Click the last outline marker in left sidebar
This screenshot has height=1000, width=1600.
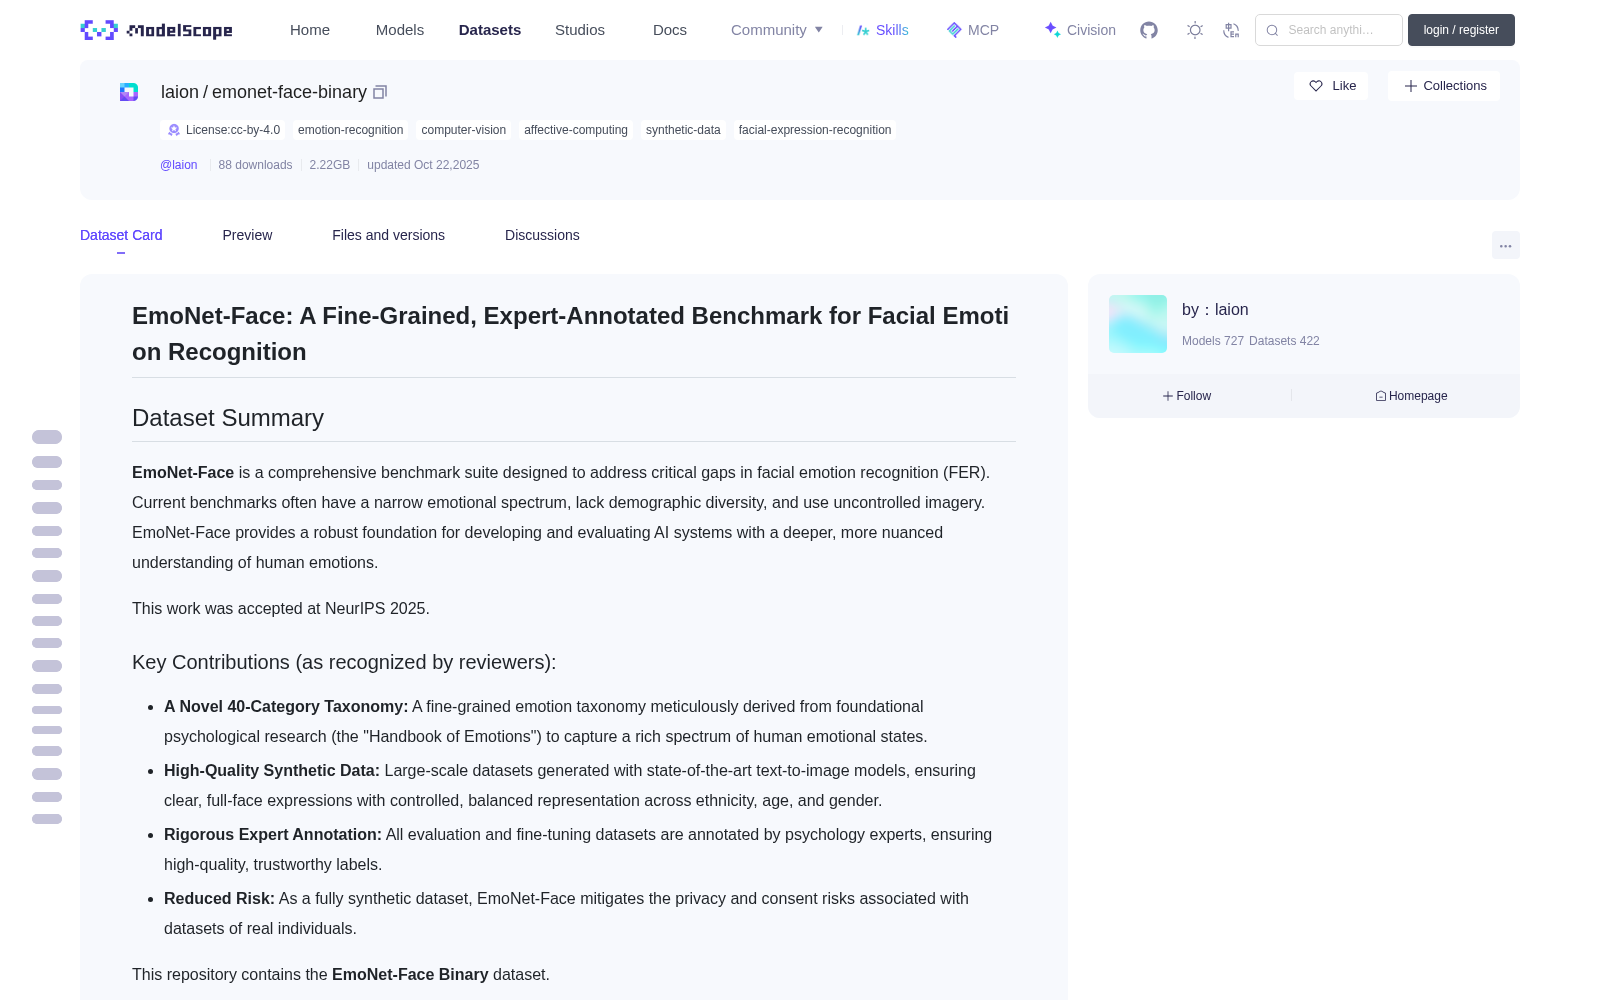click(47, 819)
